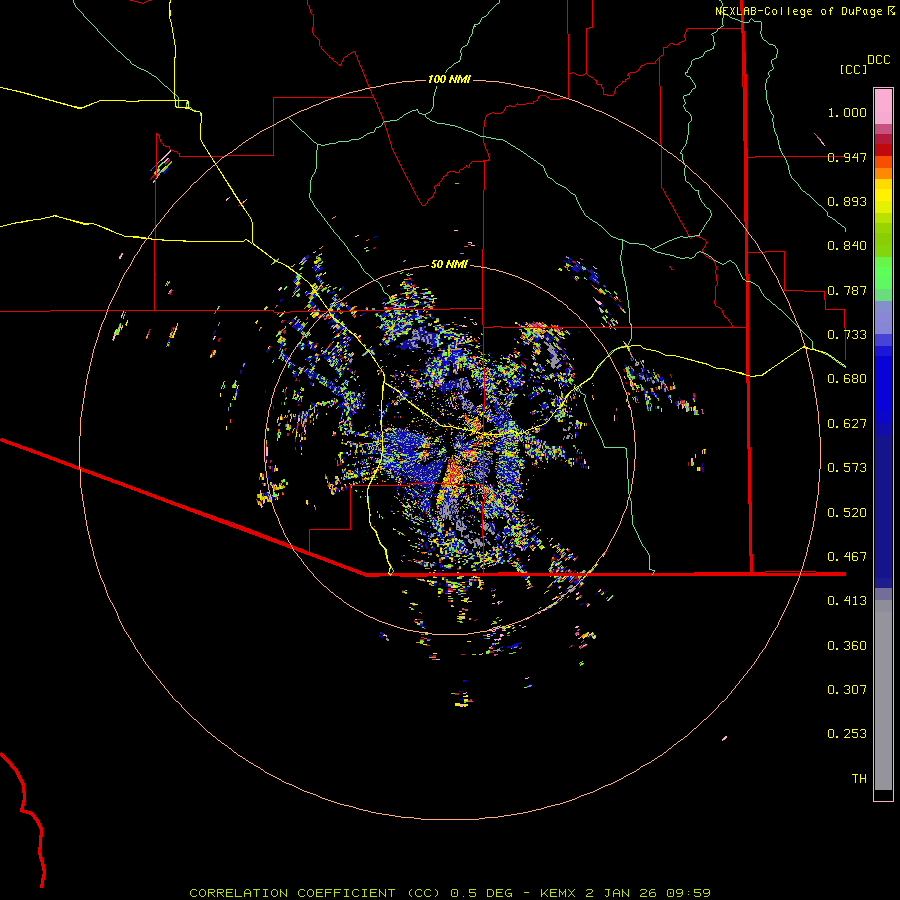Pick the red swatch in the color scale

(883, 150)
